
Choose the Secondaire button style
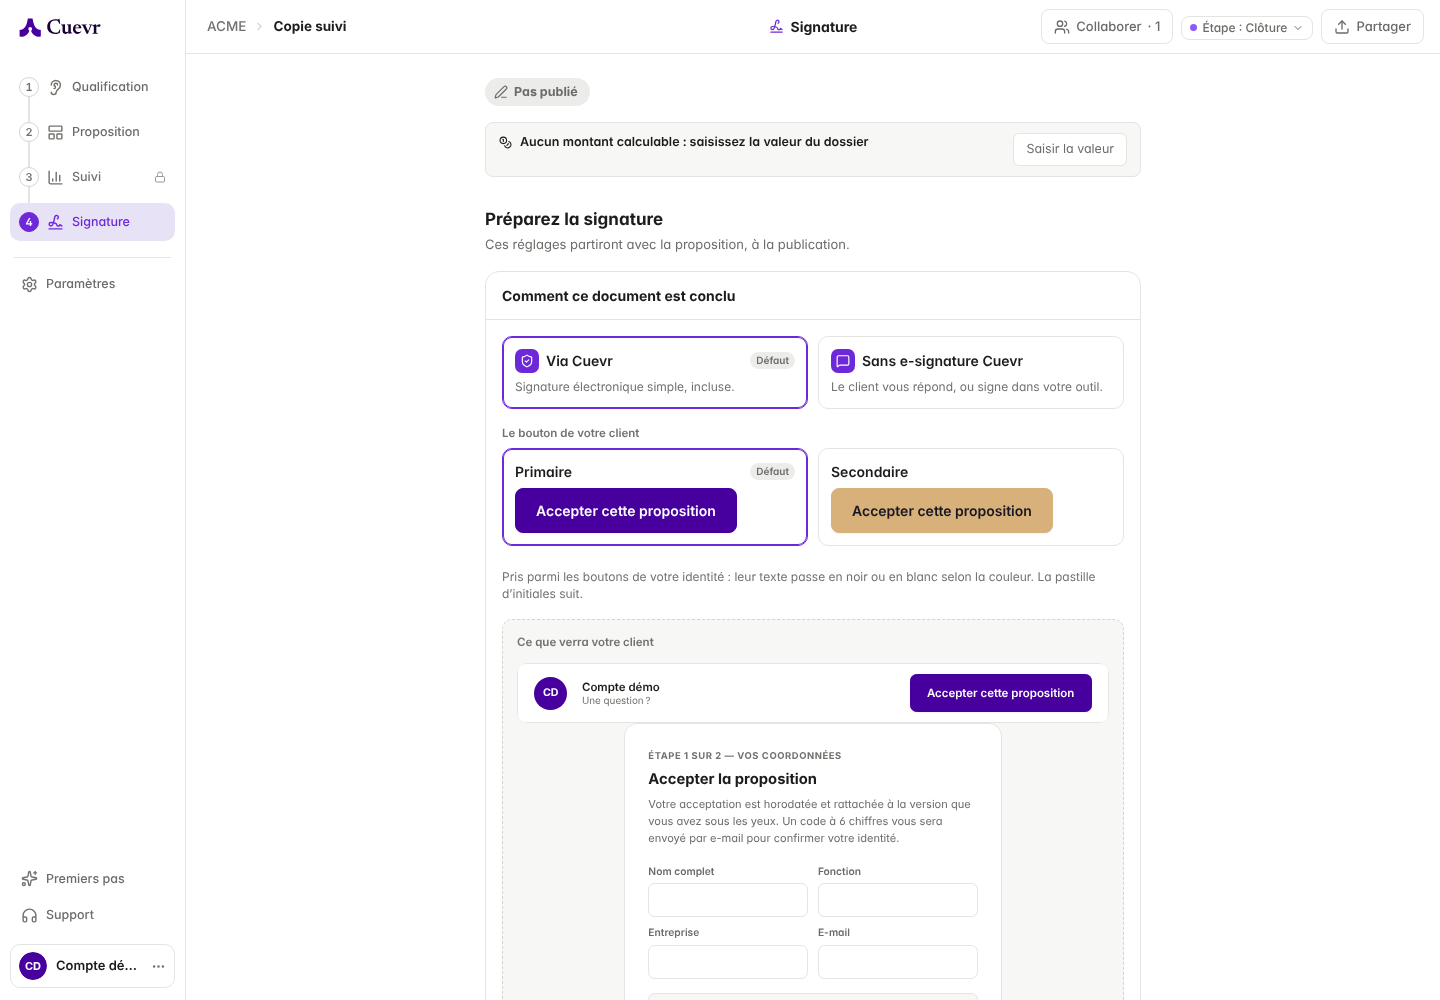pos(971,497)
